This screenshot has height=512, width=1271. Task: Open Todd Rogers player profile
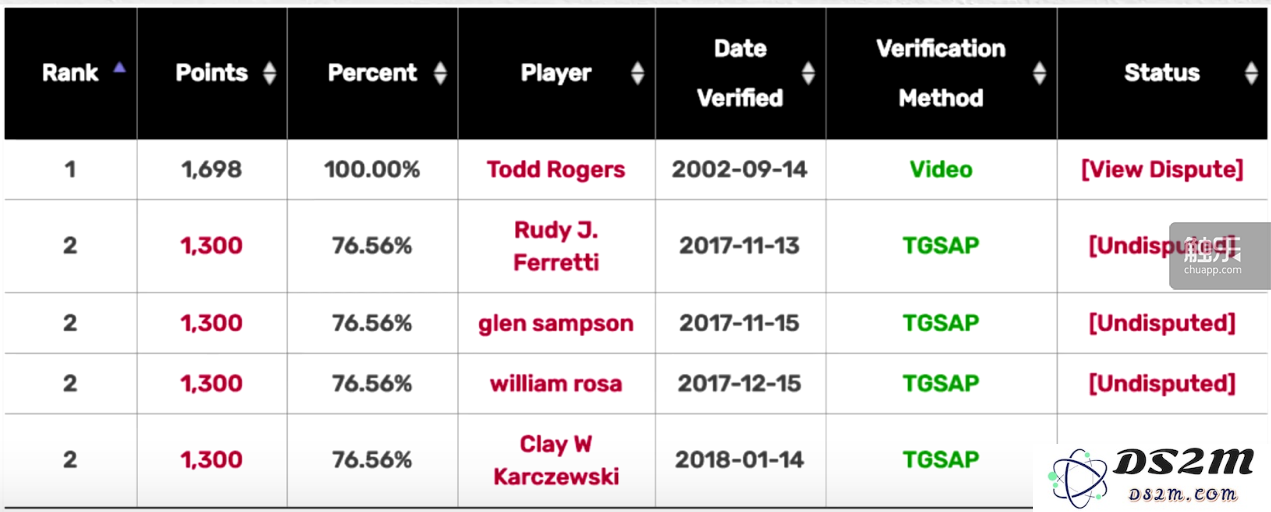[x=556, y=169]
